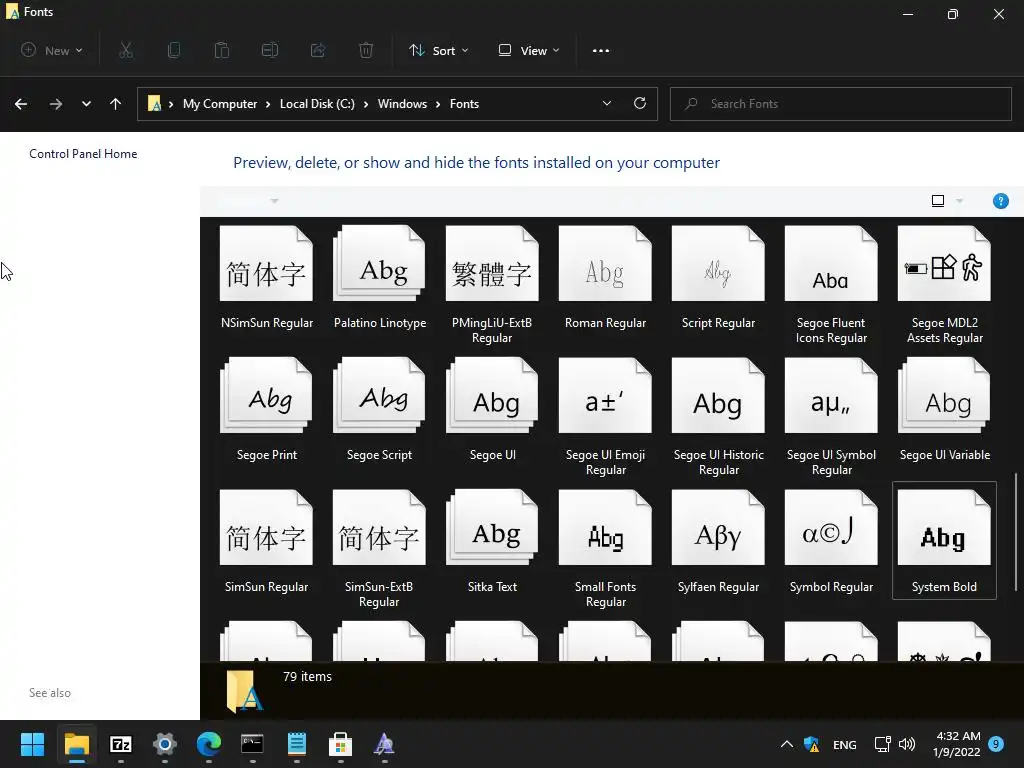Select the Segoe UI Variable font
Image resolution: width=1024 pixels, height=768 pixels.
point(944,409)
